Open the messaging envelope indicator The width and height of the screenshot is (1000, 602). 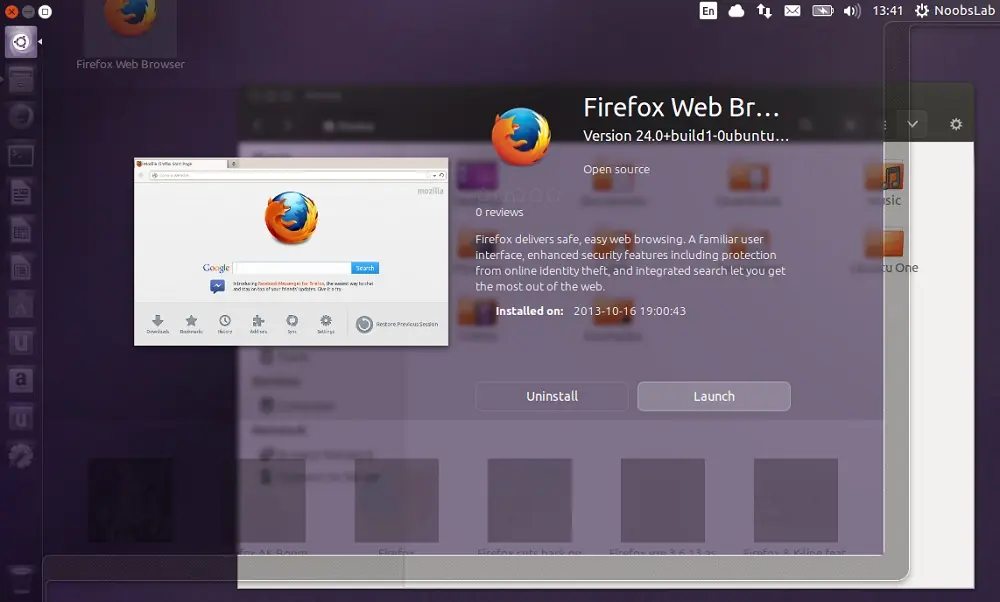pyautogui.click(x=792, y=11)
